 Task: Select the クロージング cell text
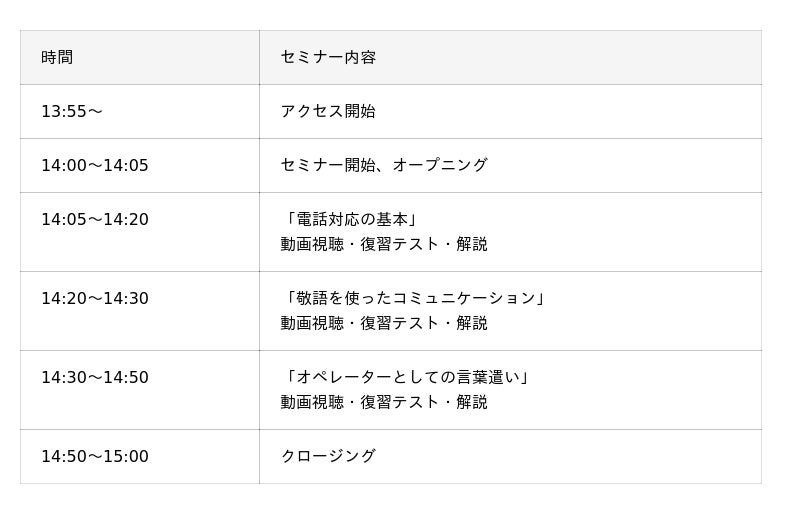click(328, 456)
